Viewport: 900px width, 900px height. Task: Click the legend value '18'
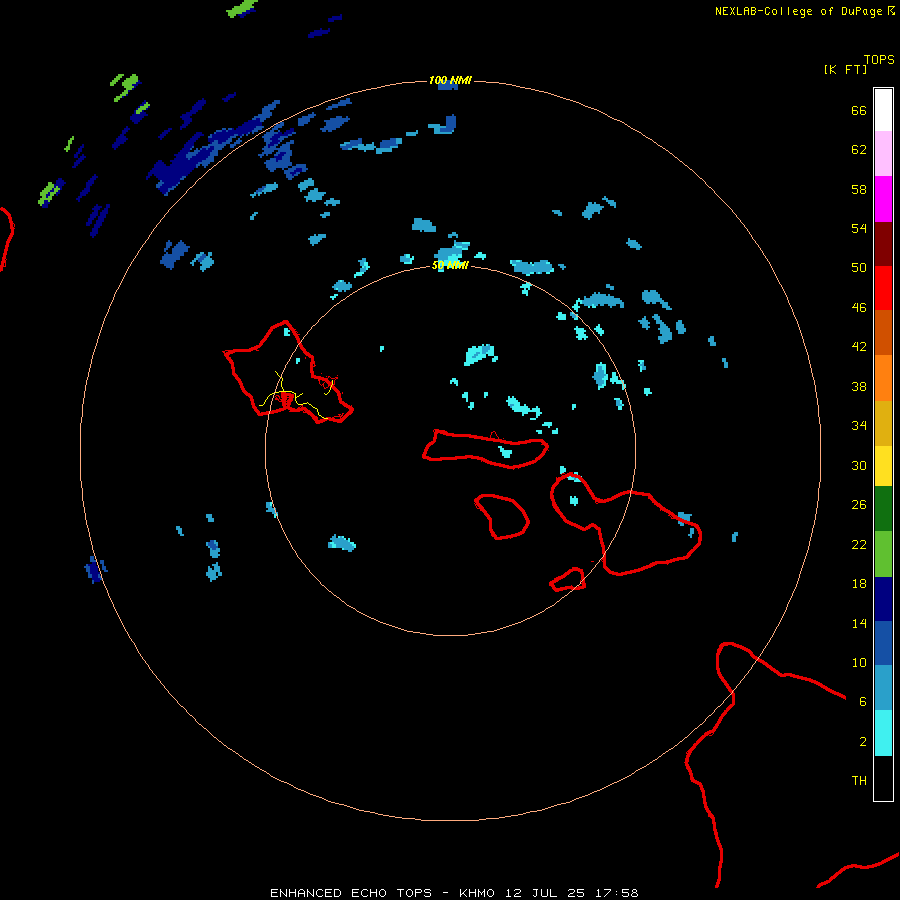[859, 584]
